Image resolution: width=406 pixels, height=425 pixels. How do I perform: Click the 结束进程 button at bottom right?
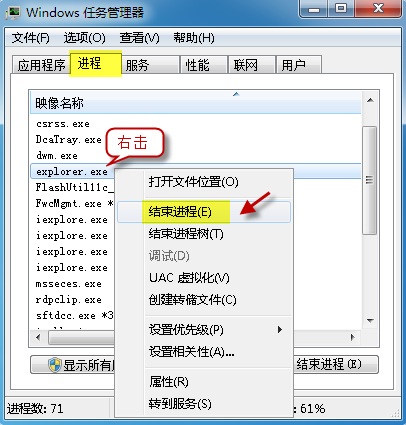(x=335, y=364)
